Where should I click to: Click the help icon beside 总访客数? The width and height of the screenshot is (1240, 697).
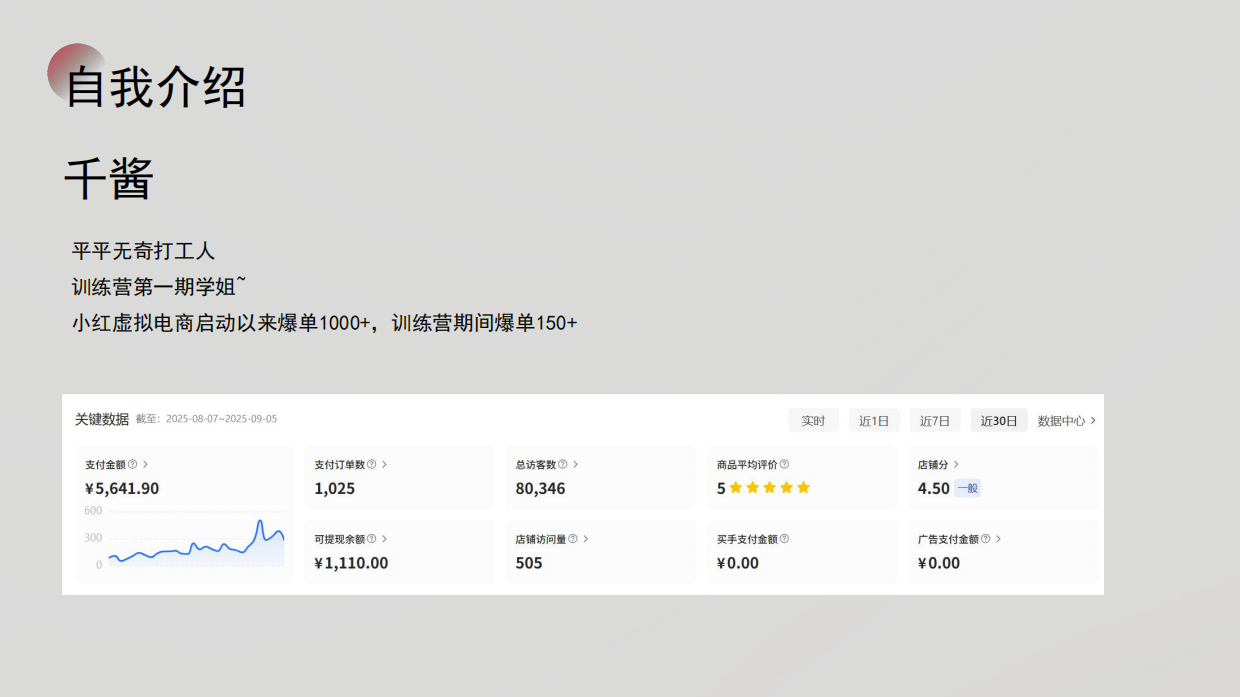(x=563, y=464)
